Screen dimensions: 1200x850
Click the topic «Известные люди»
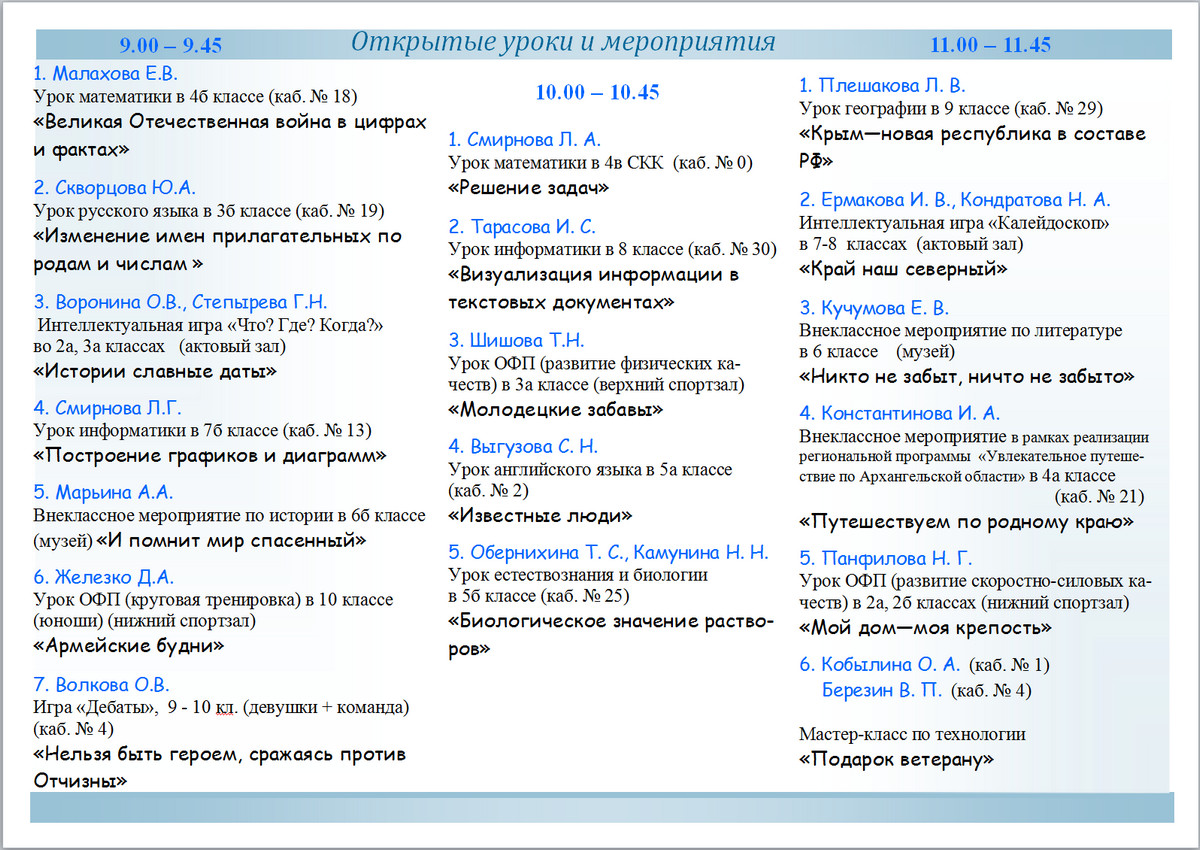541,516
